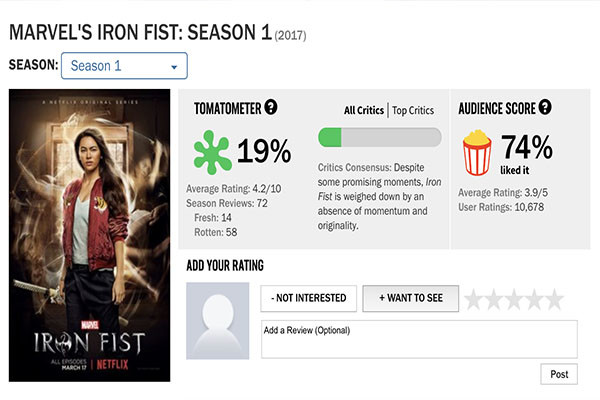Screen dimensions: 600x400
Task: Click the season dropdown arrow
Action: [x=174, y=67]
